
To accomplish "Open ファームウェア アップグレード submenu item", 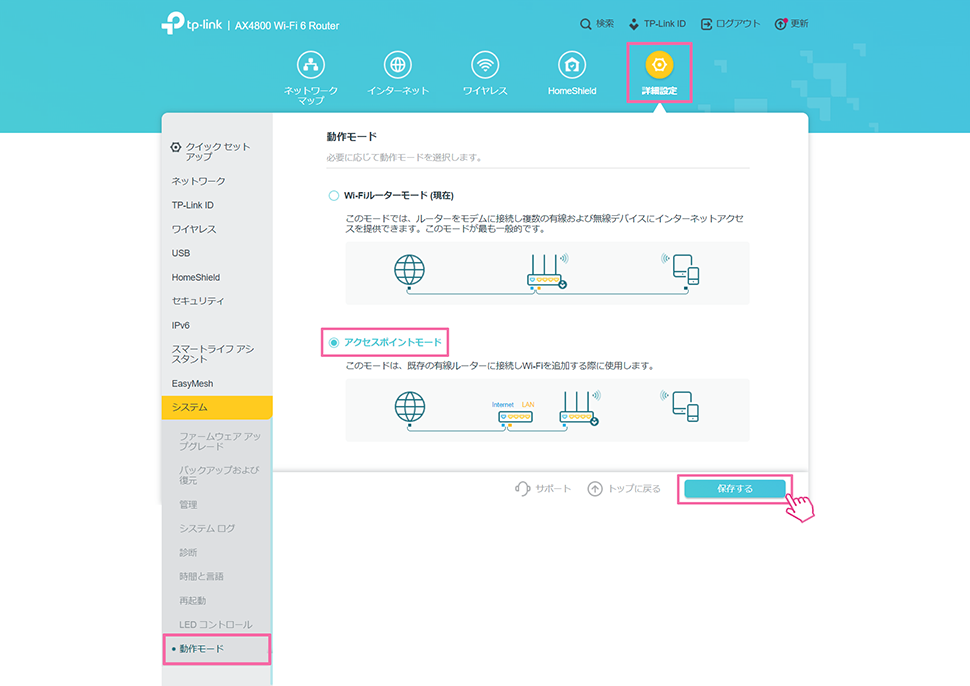I will pyautogui.click(x=219, y=443).
